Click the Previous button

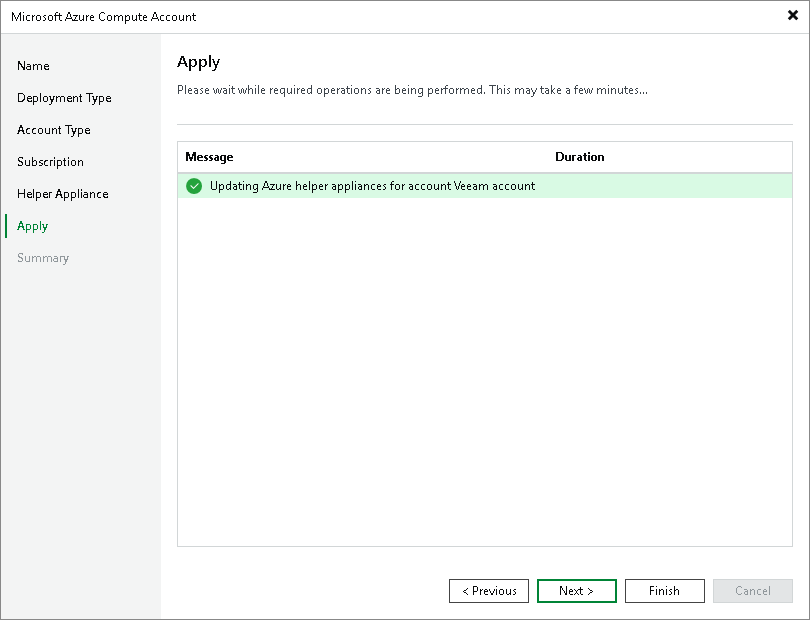(489, 591)
